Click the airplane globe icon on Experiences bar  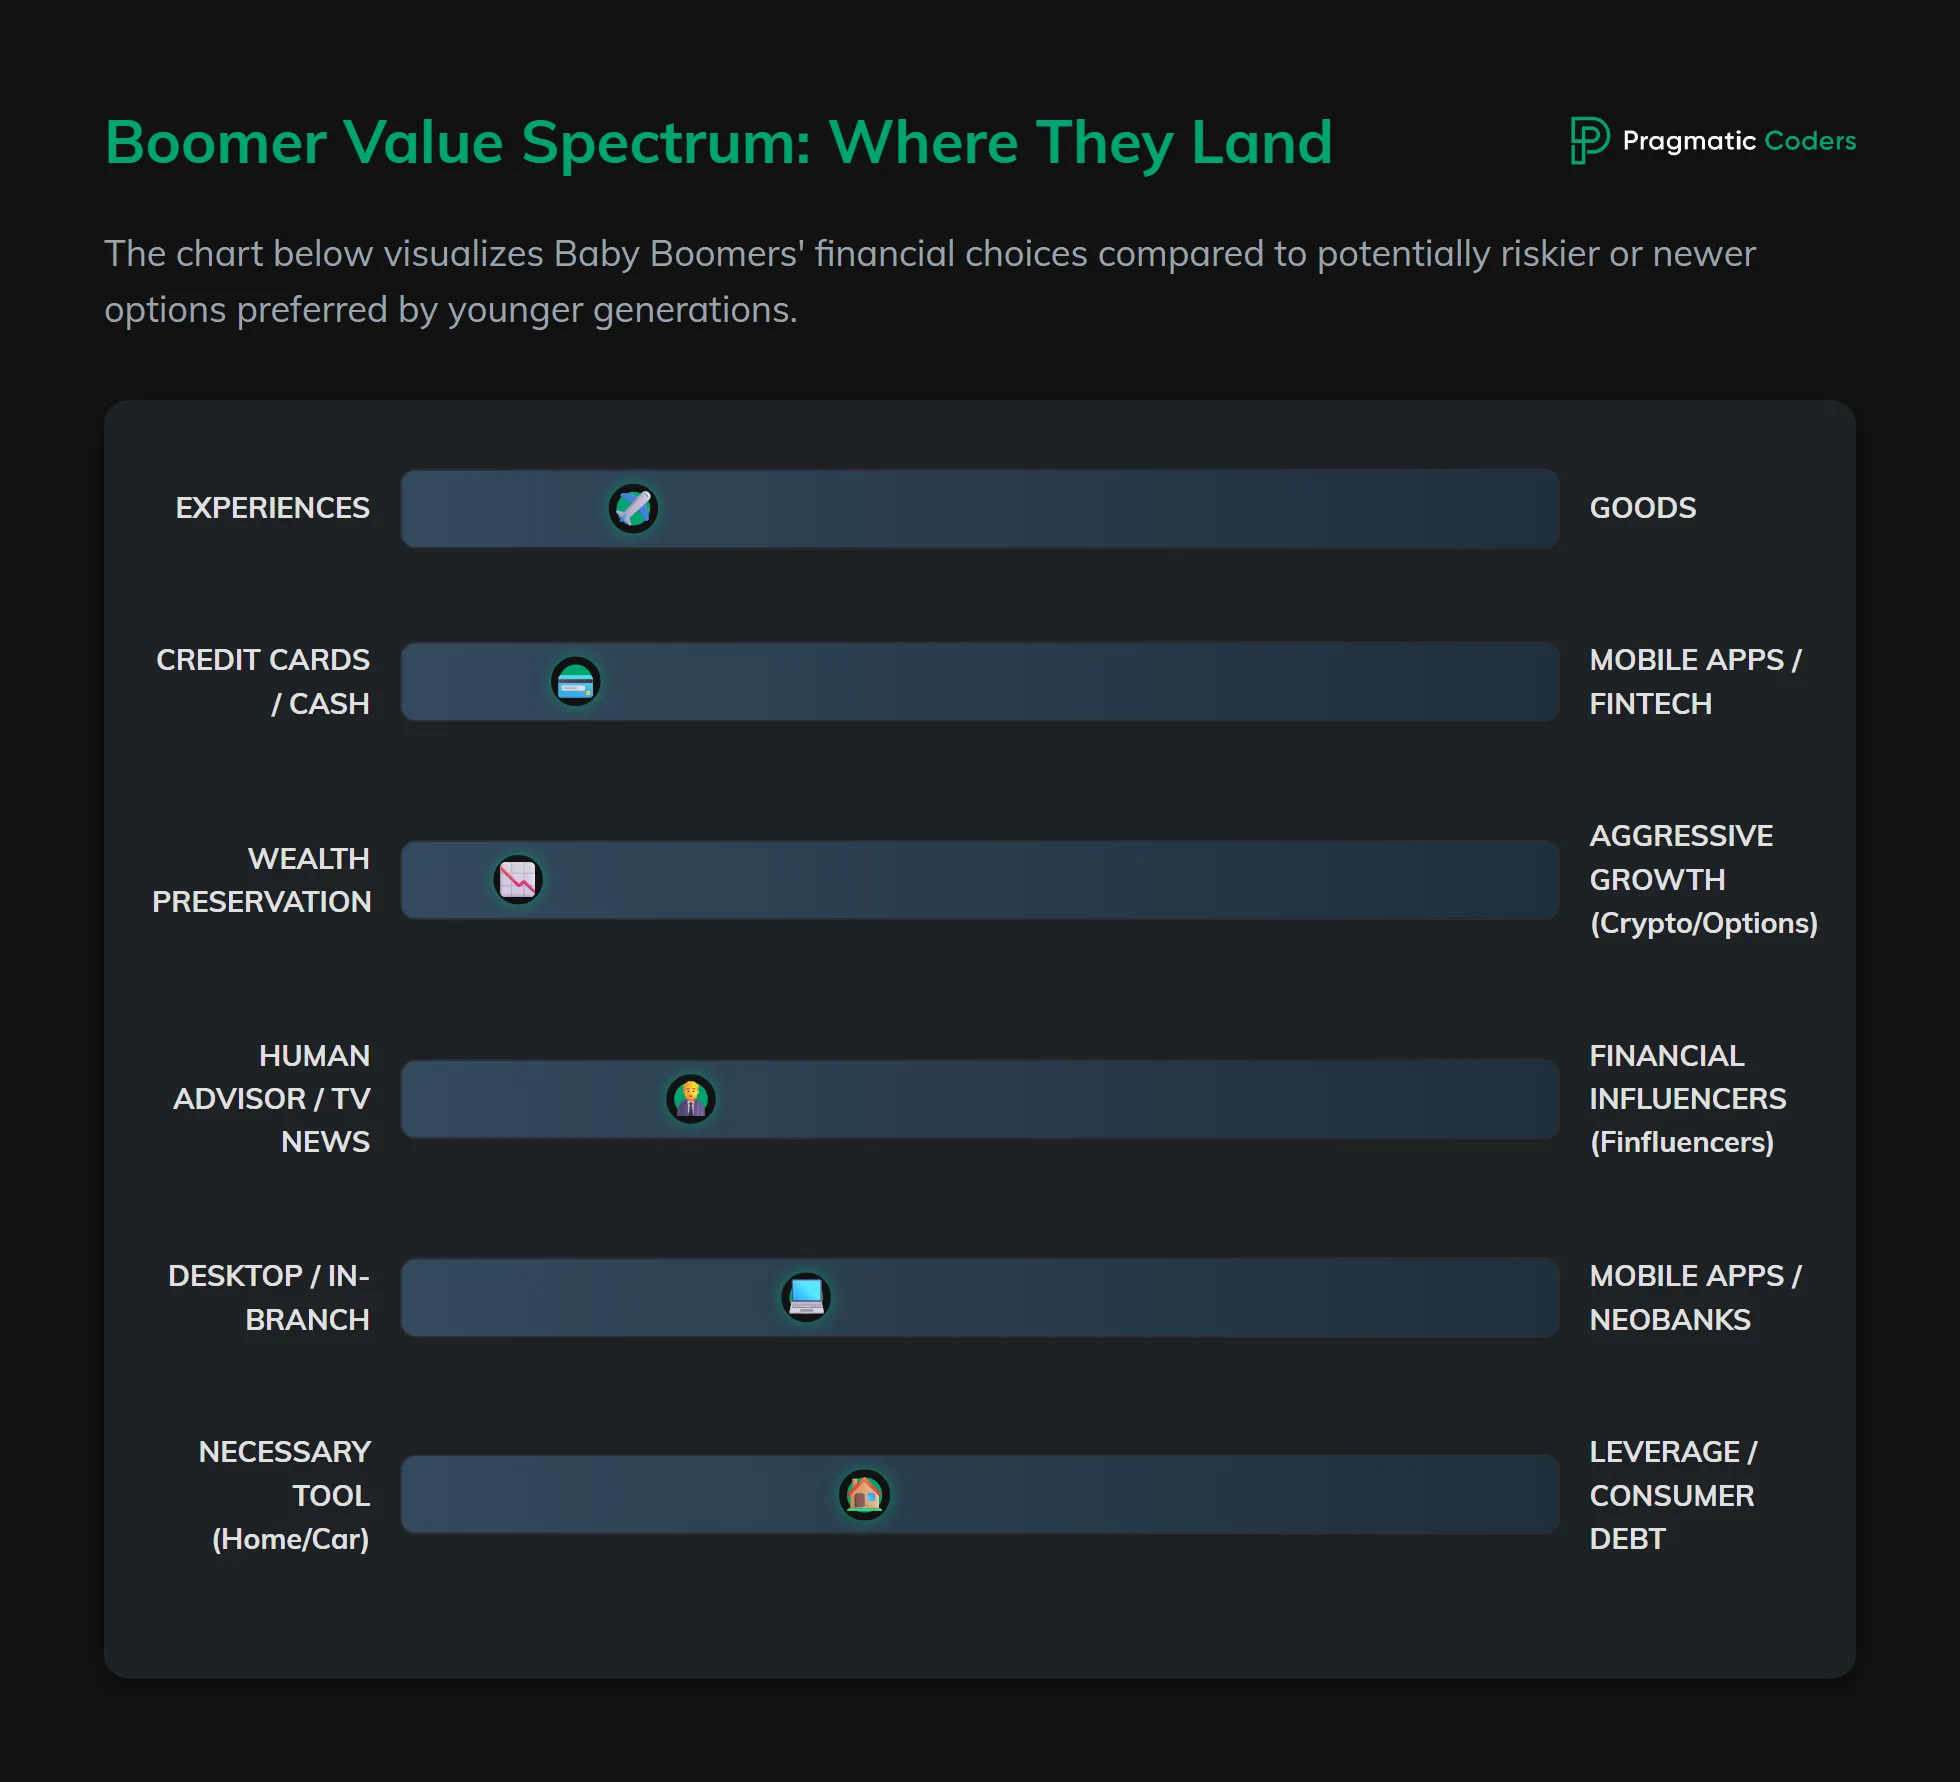point(633,508)
